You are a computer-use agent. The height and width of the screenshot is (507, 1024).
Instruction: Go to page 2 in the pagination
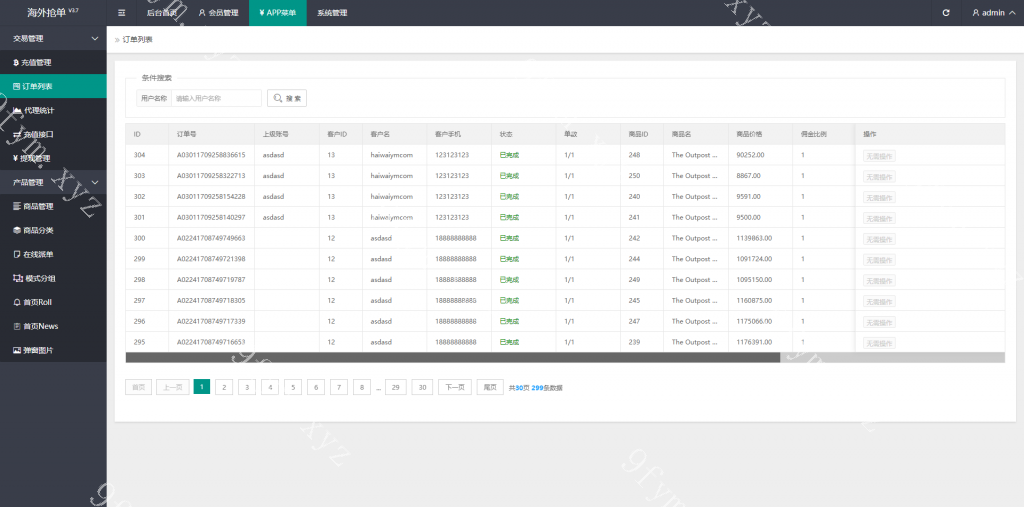224,387
